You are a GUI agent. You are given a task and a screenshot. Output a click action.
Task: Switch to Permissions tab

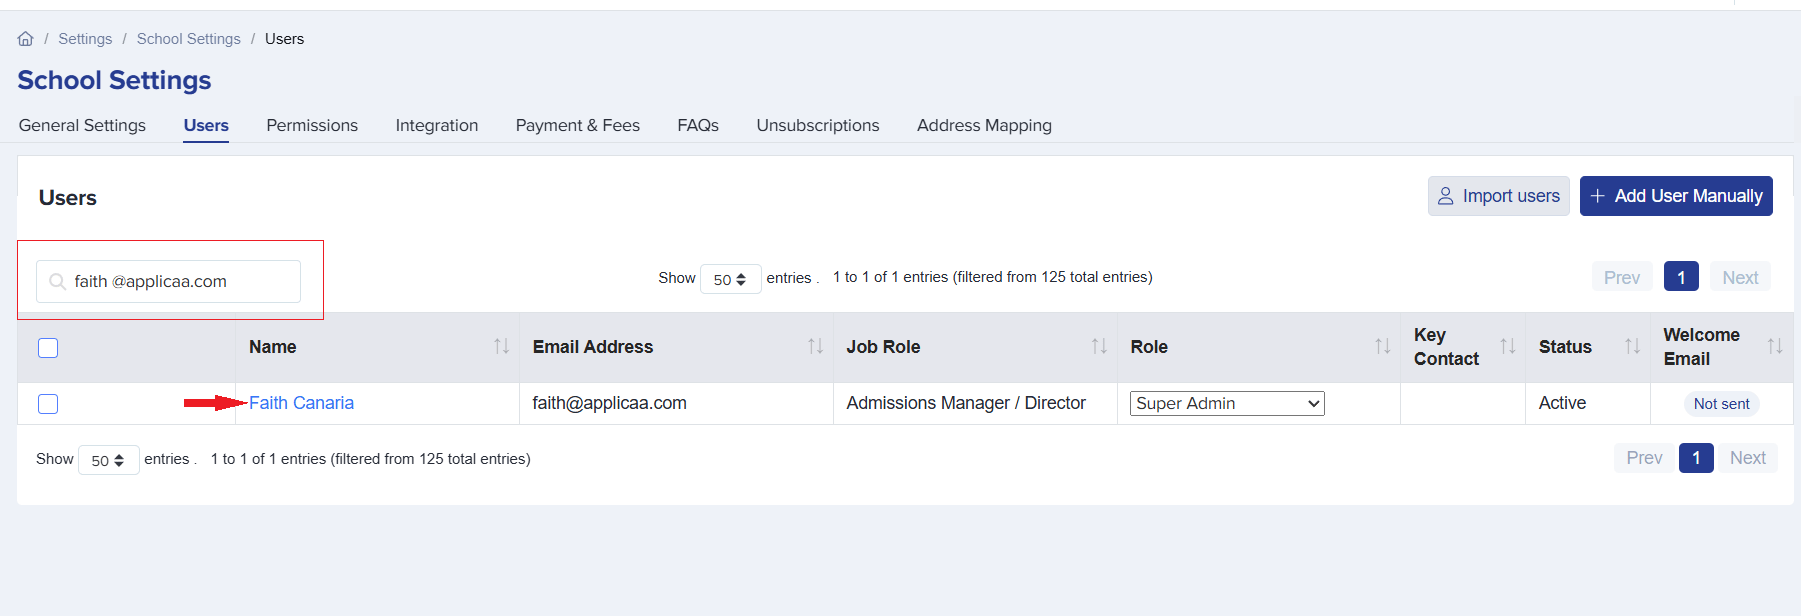point(312,125)
